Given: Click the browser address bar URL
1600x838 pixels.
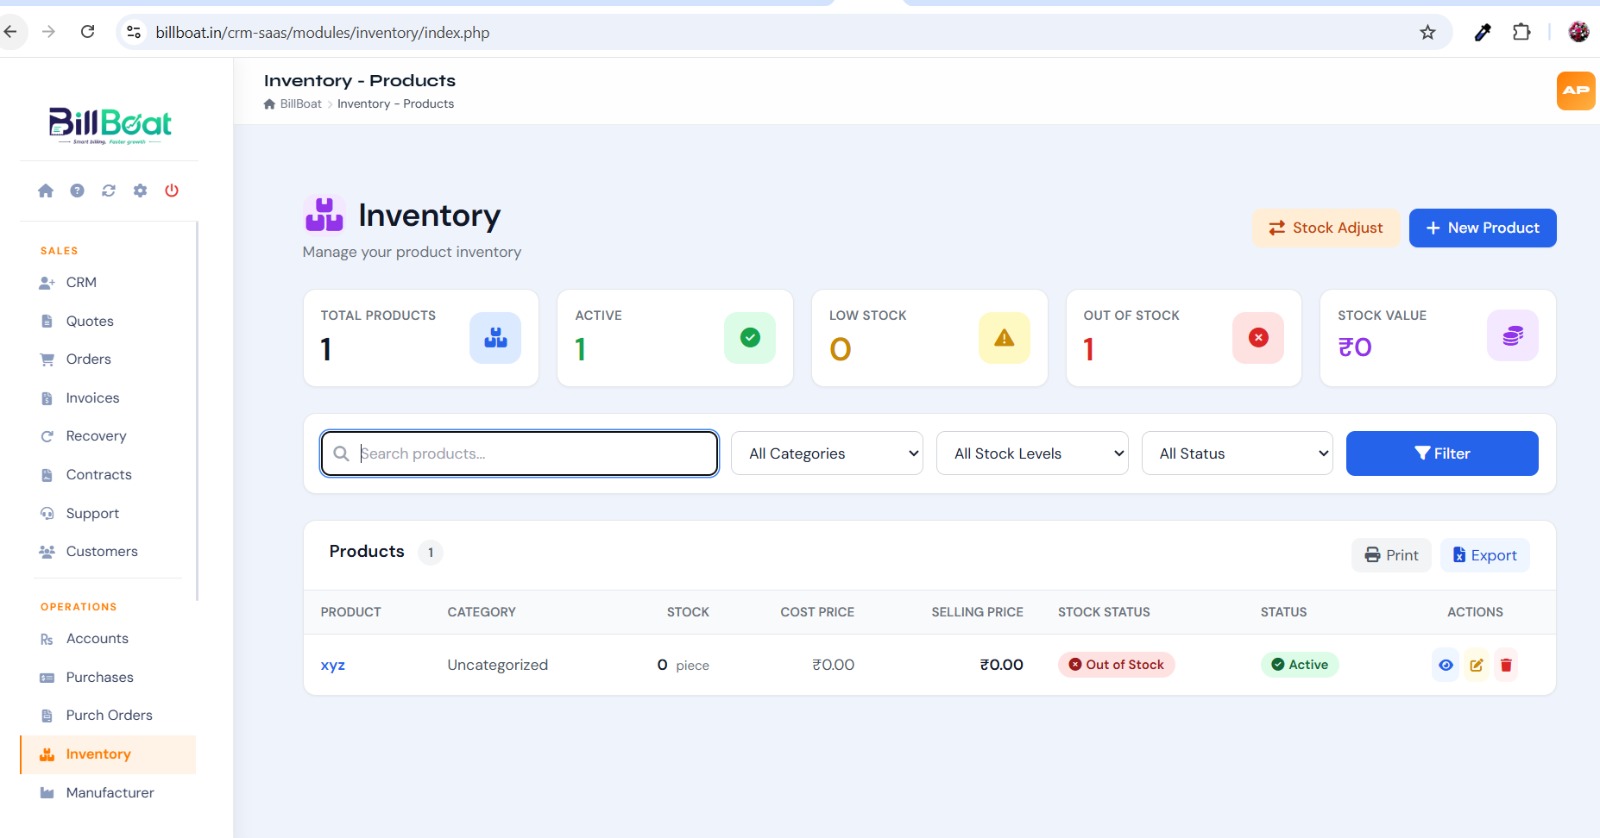Looking at the screenshot, I should coord(323,32).
